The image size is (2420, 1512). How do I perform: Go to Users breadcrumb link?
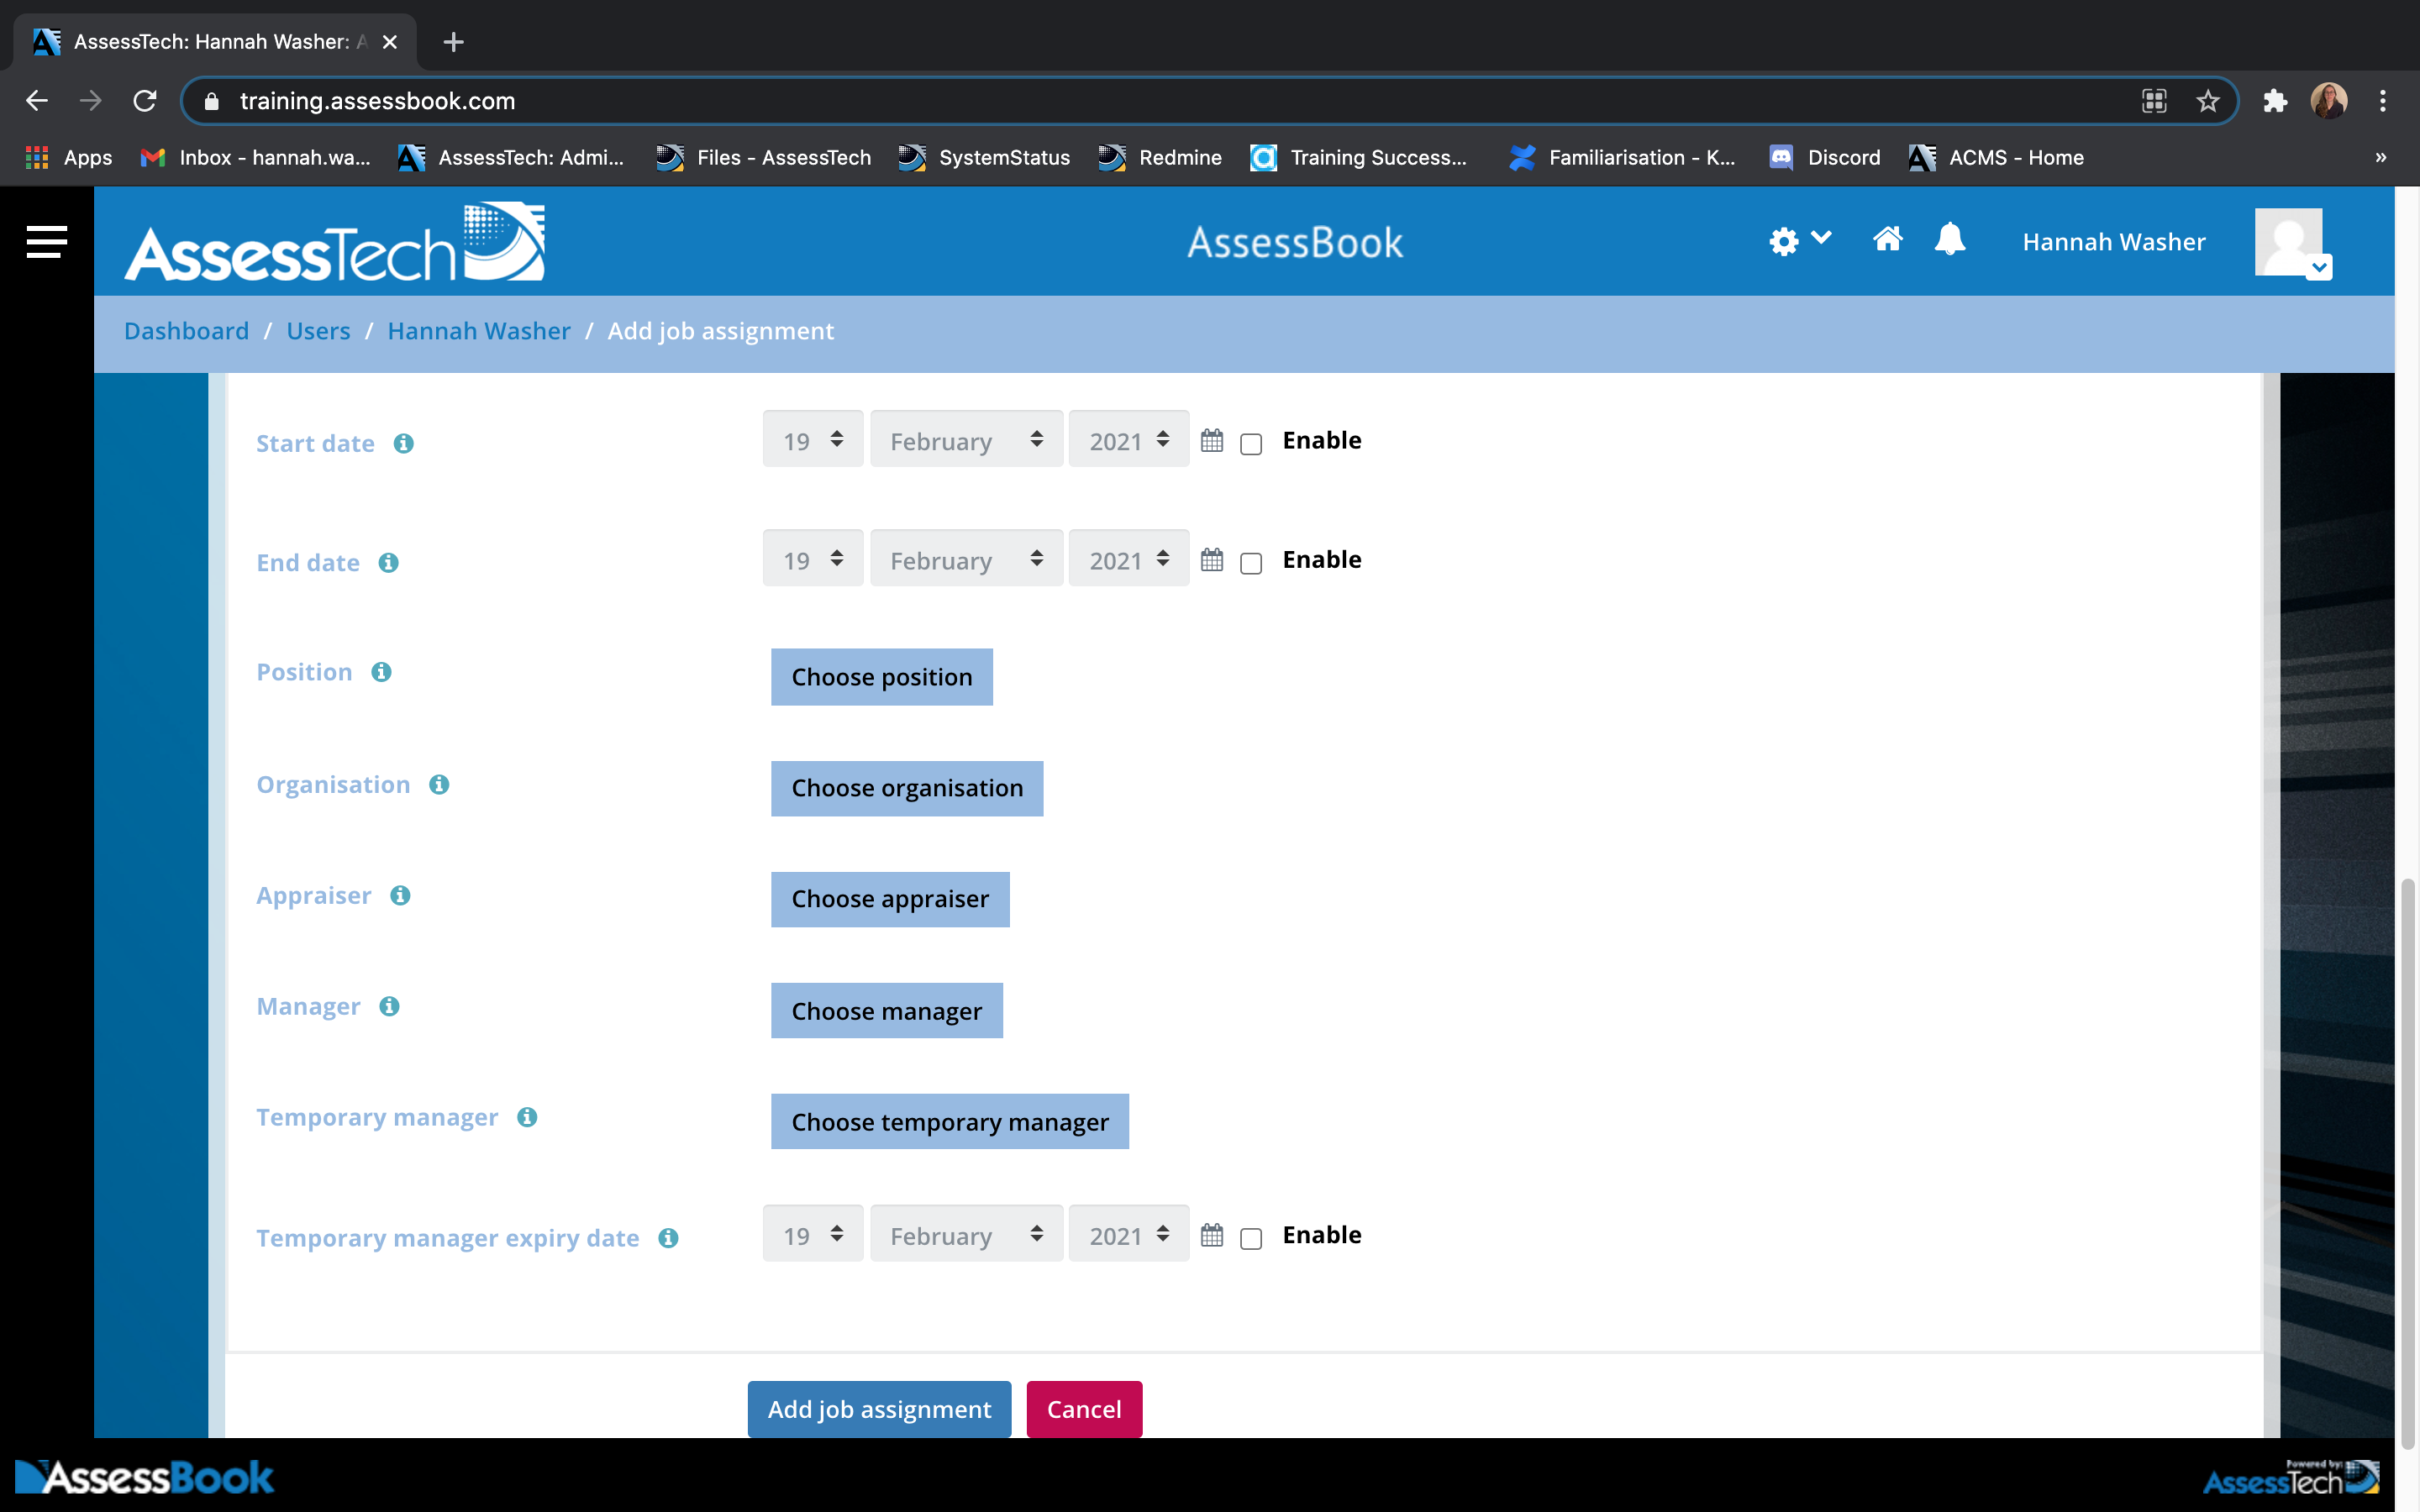[x=318, y=331]
